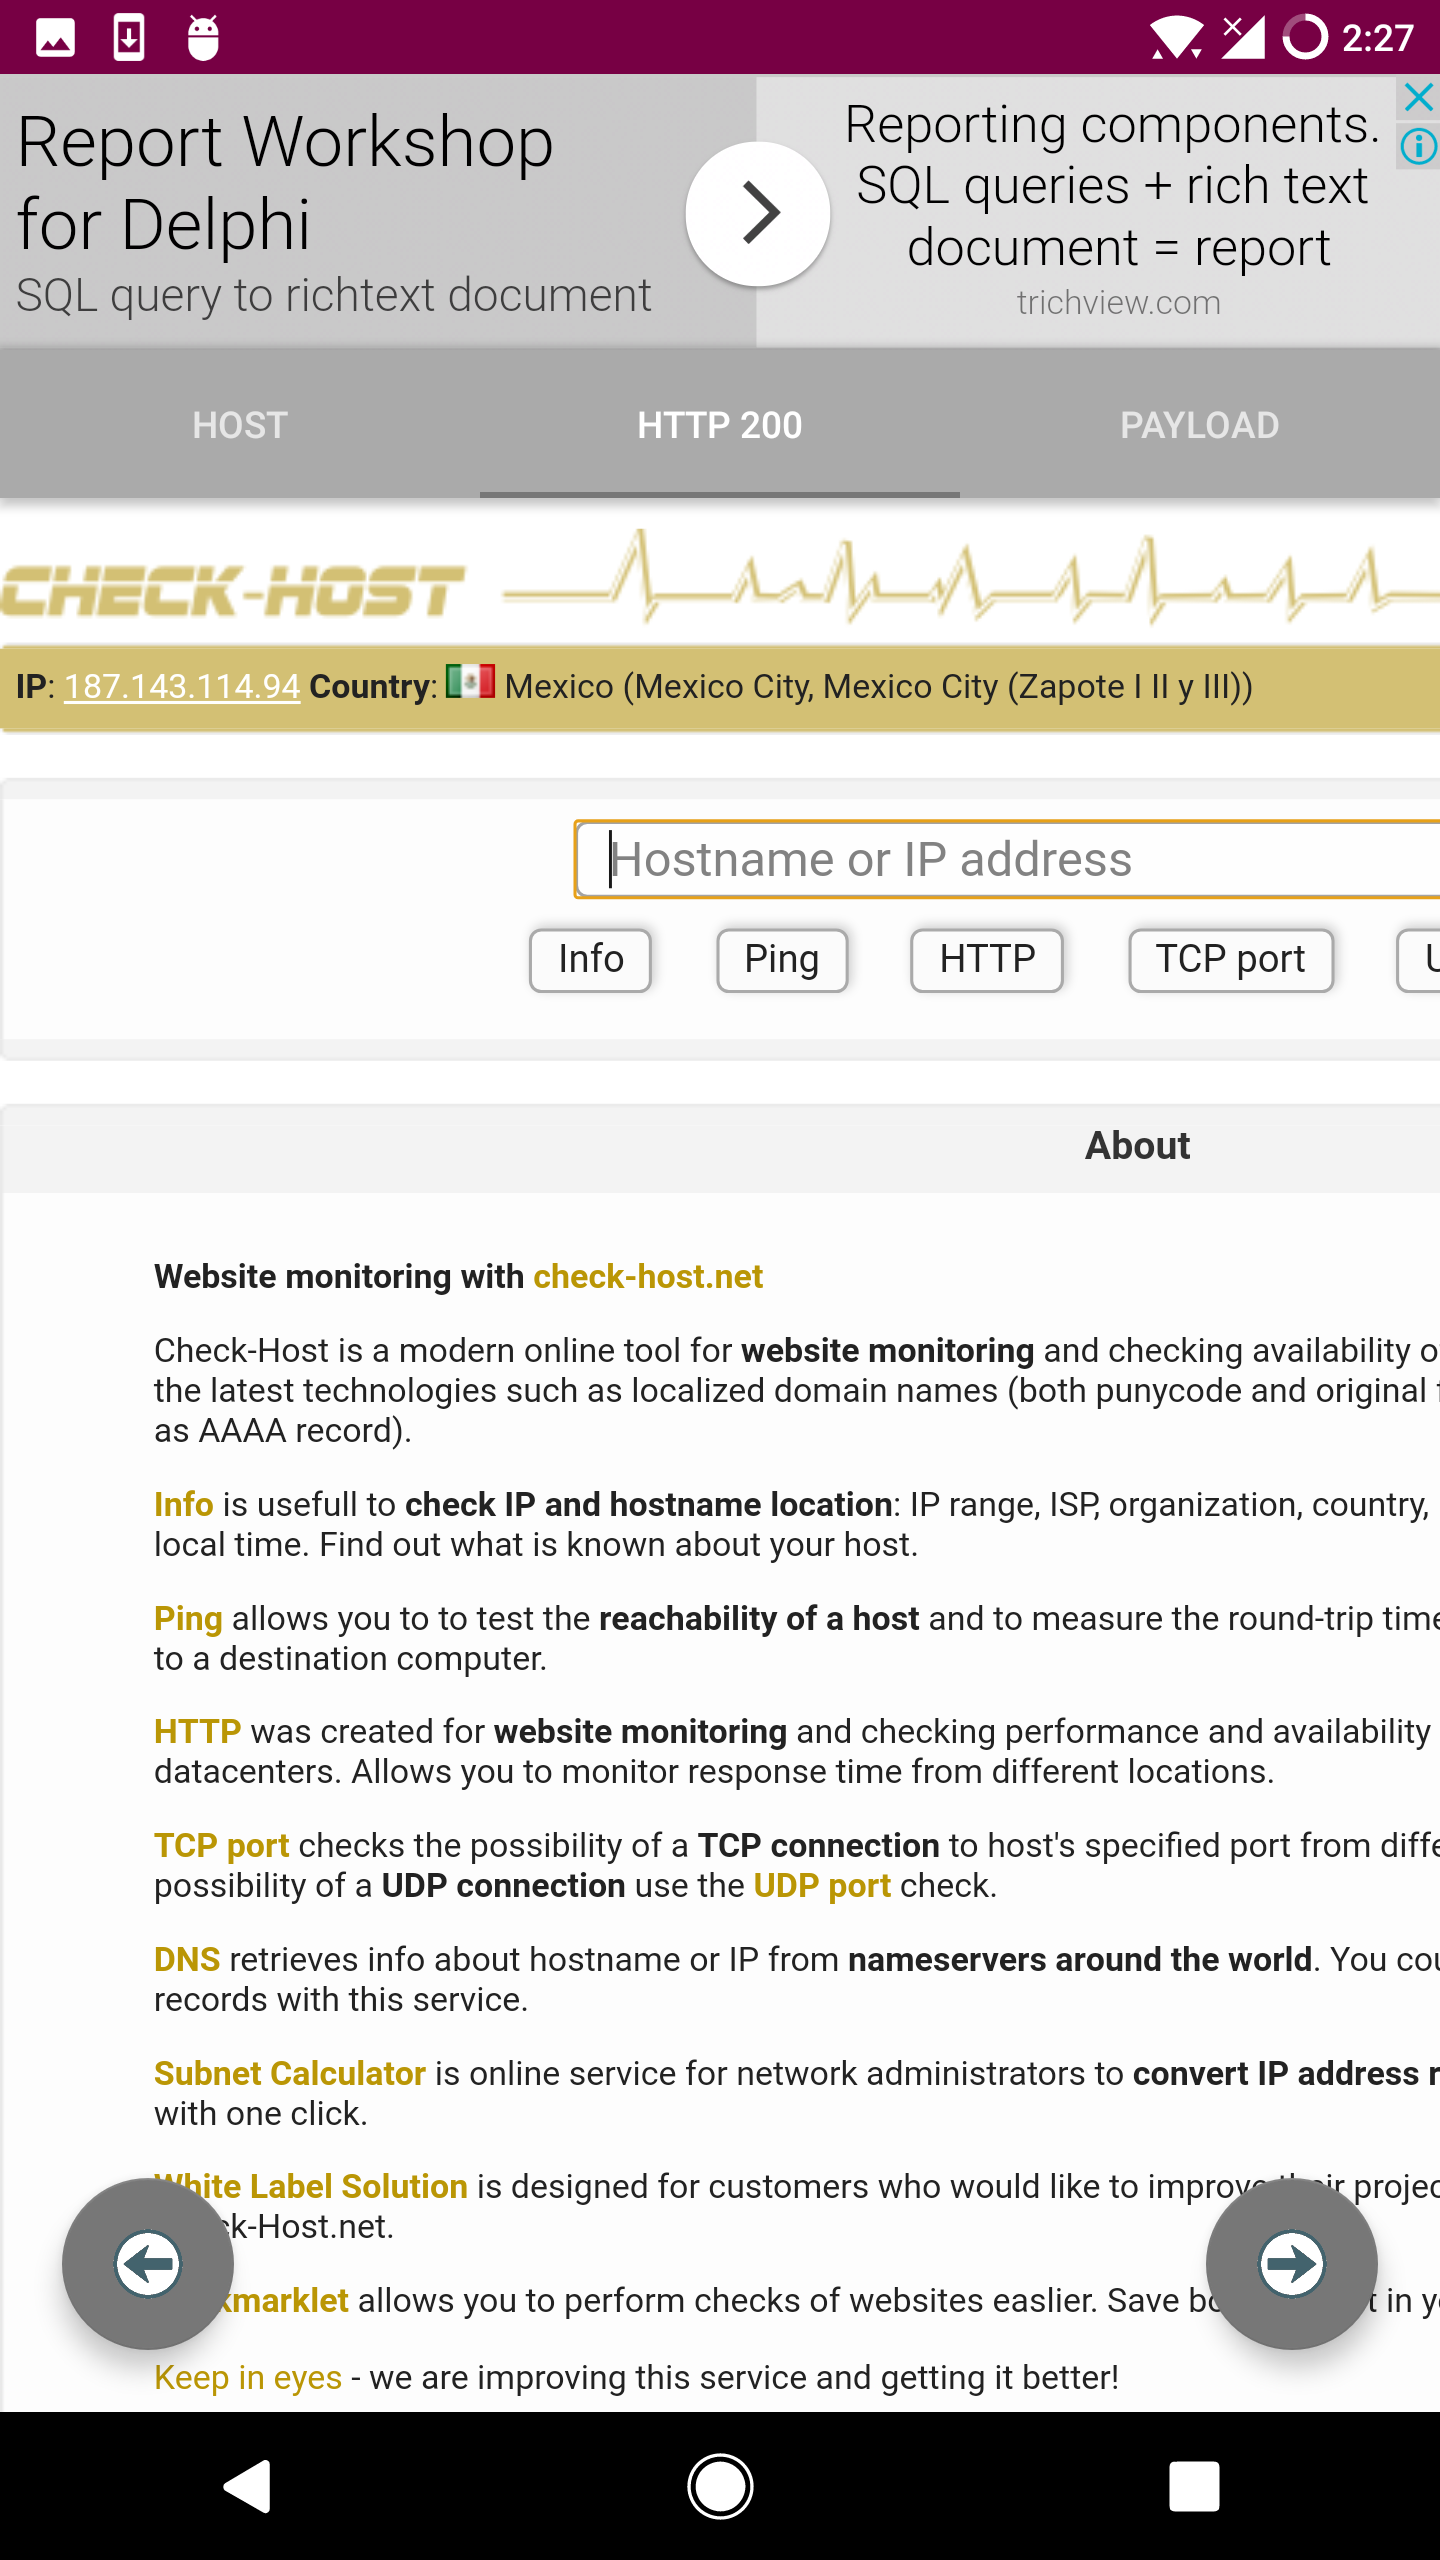Screen dimensions: 1440x2560
Task: Tap the circular loading status icon
Action: tap(1305, 38)
